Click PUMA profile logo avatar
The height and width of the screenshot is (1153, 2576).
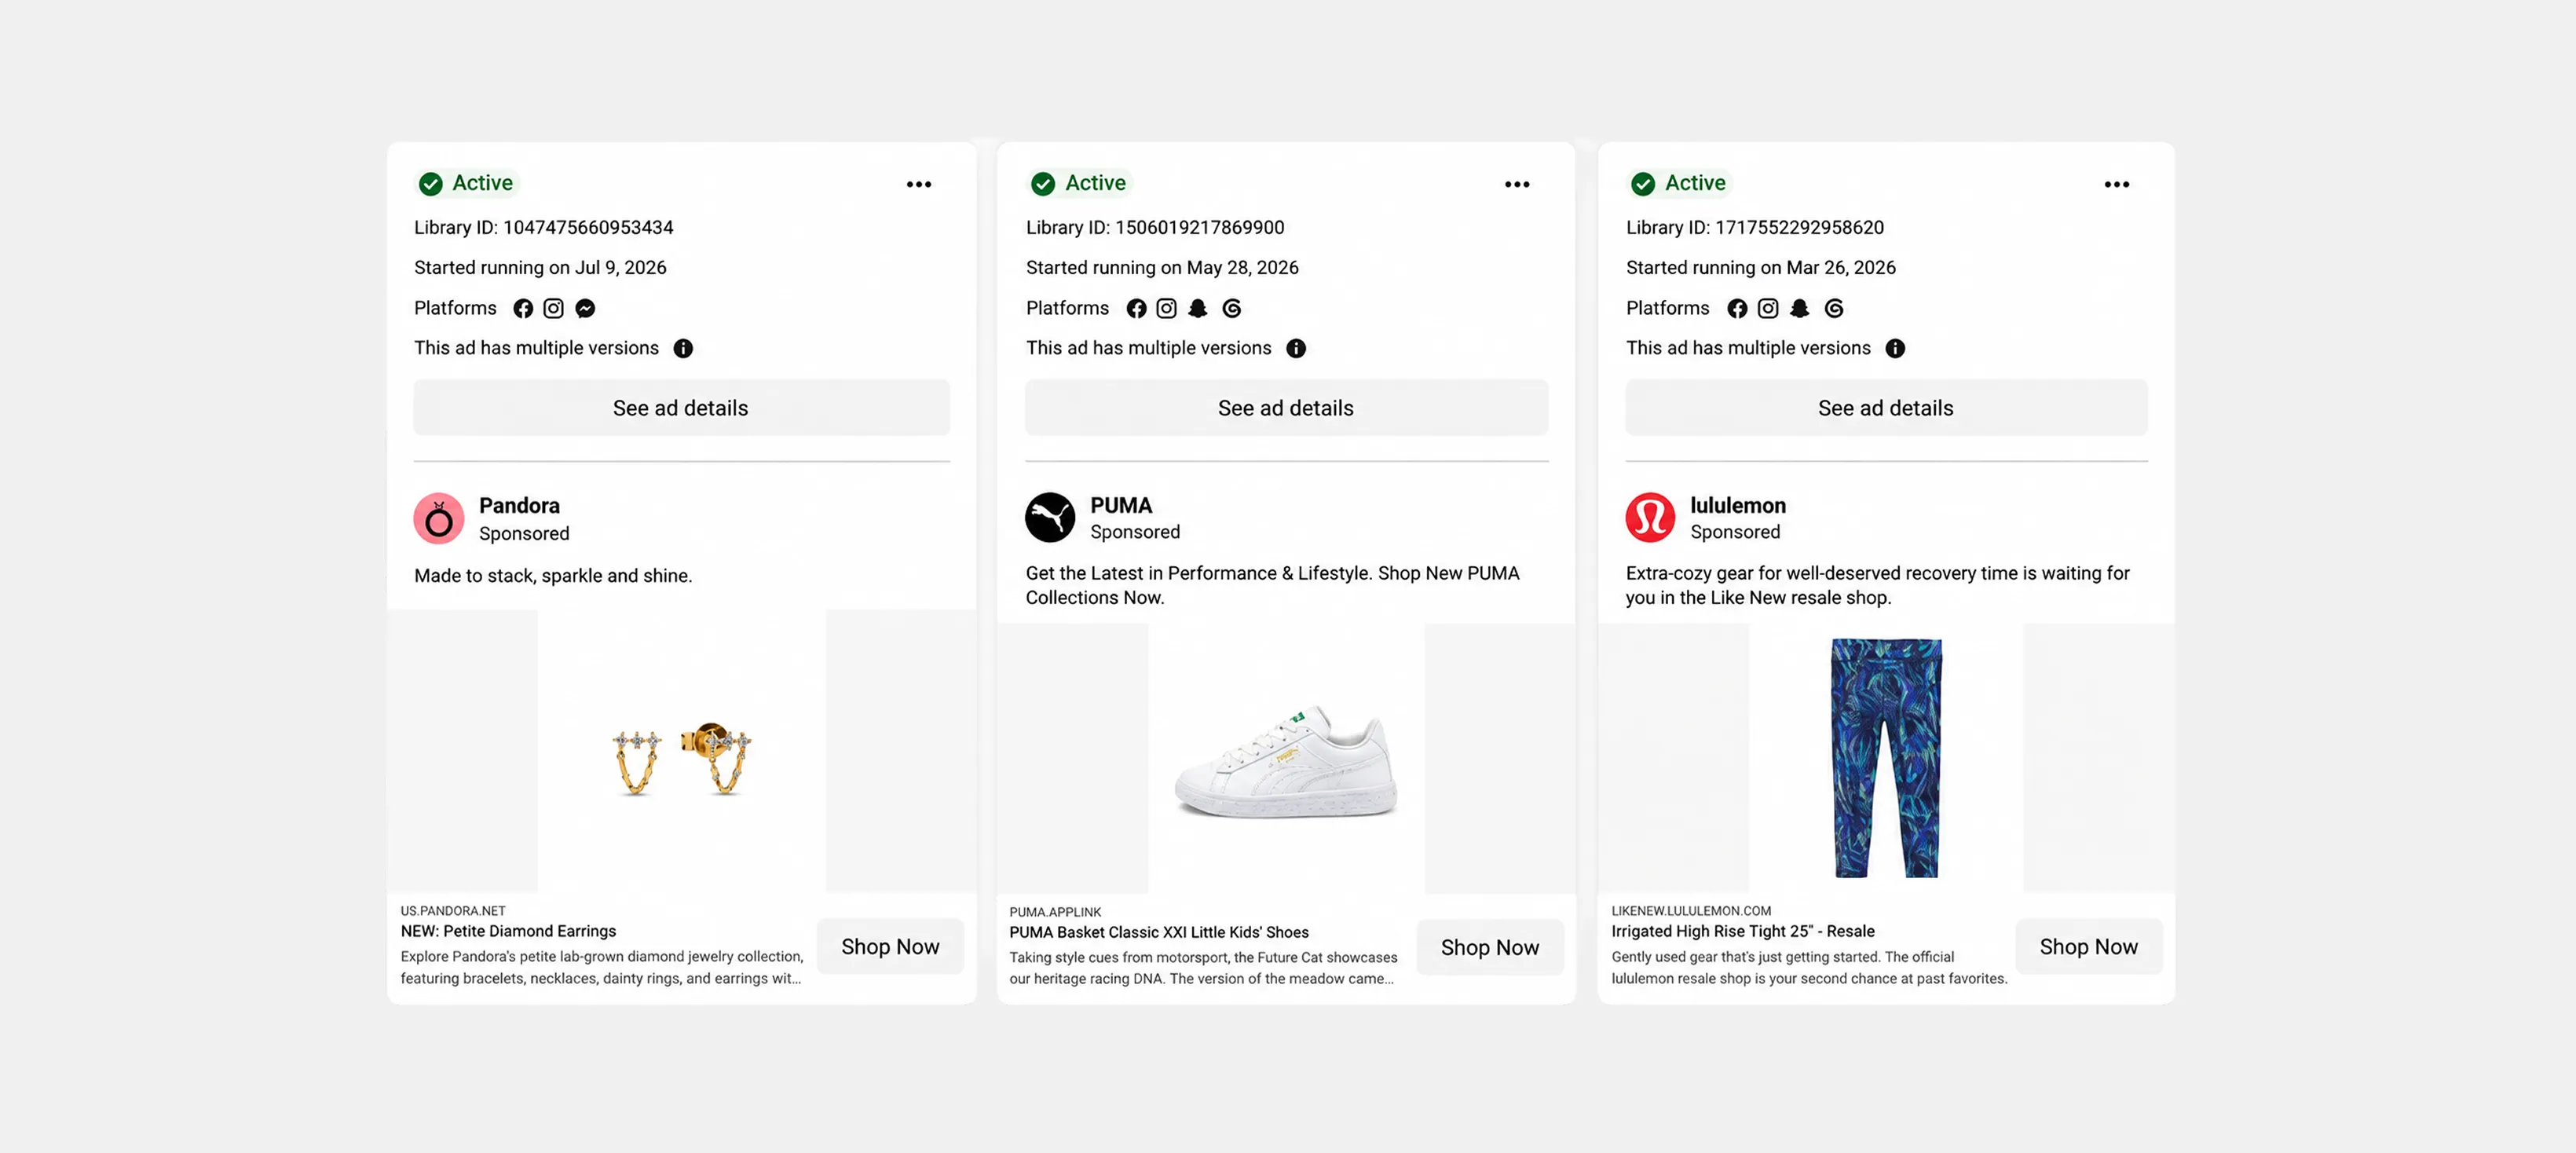tap(1050, 517)
